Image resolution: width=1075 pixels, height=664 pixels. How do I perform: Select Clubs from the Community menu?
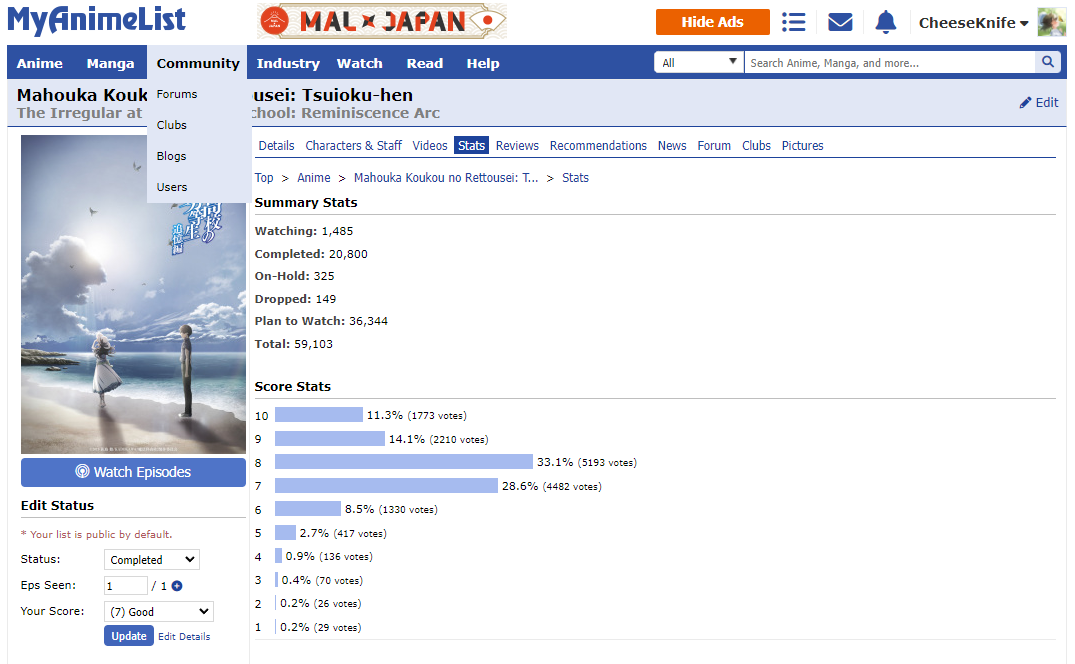pos(172,125)
